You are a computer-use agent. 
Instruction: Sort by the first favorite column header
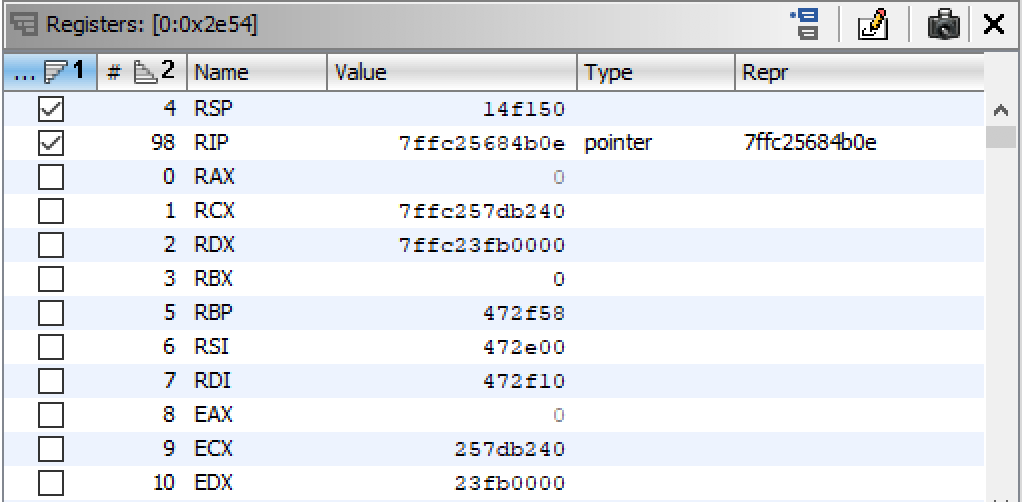[50, 72]
